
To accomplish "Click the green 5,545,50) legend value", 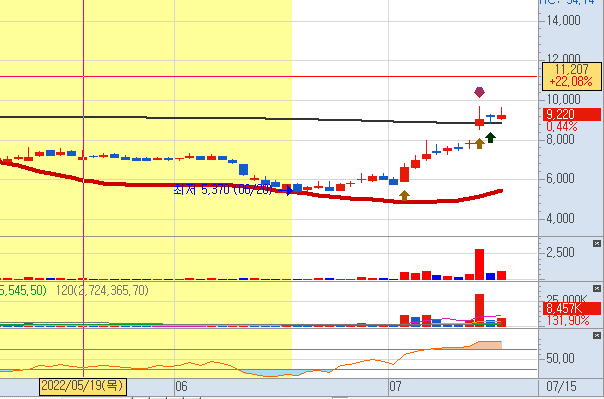I will click(23, 290).
